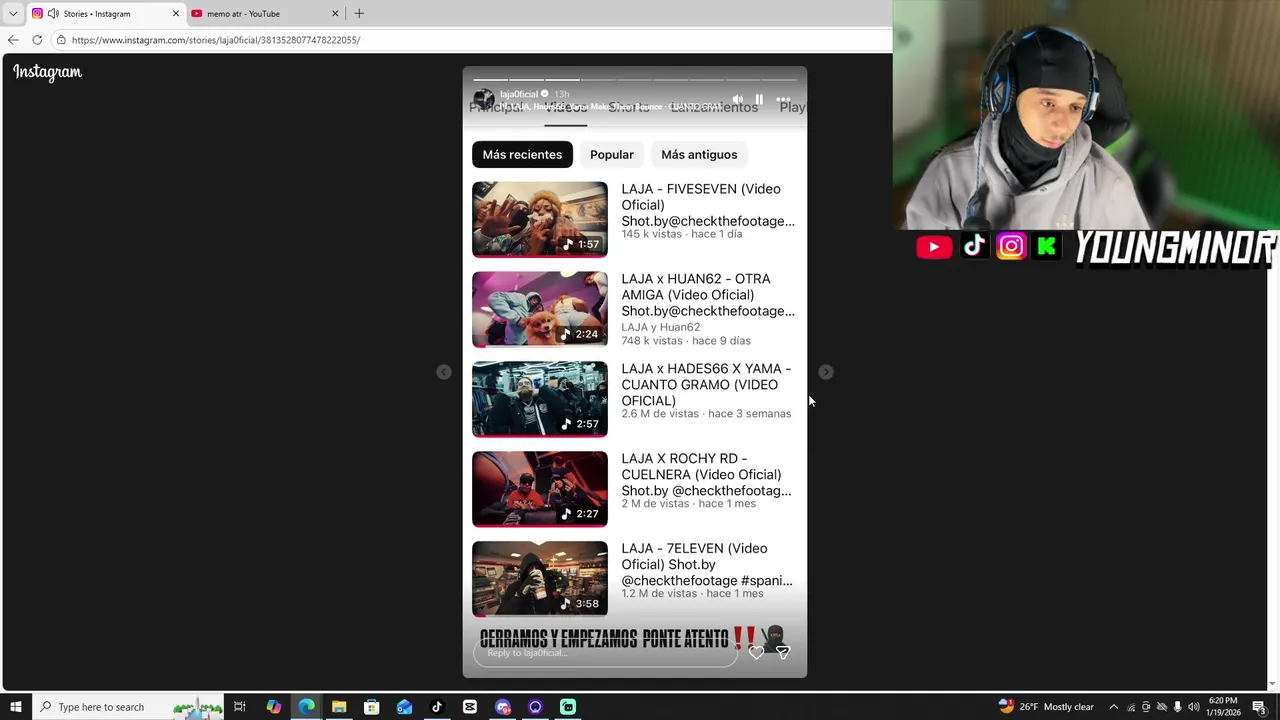Click the '145 k vistas · hace 1 día' text
This screenshot has height=720, width=1280.
682,234
